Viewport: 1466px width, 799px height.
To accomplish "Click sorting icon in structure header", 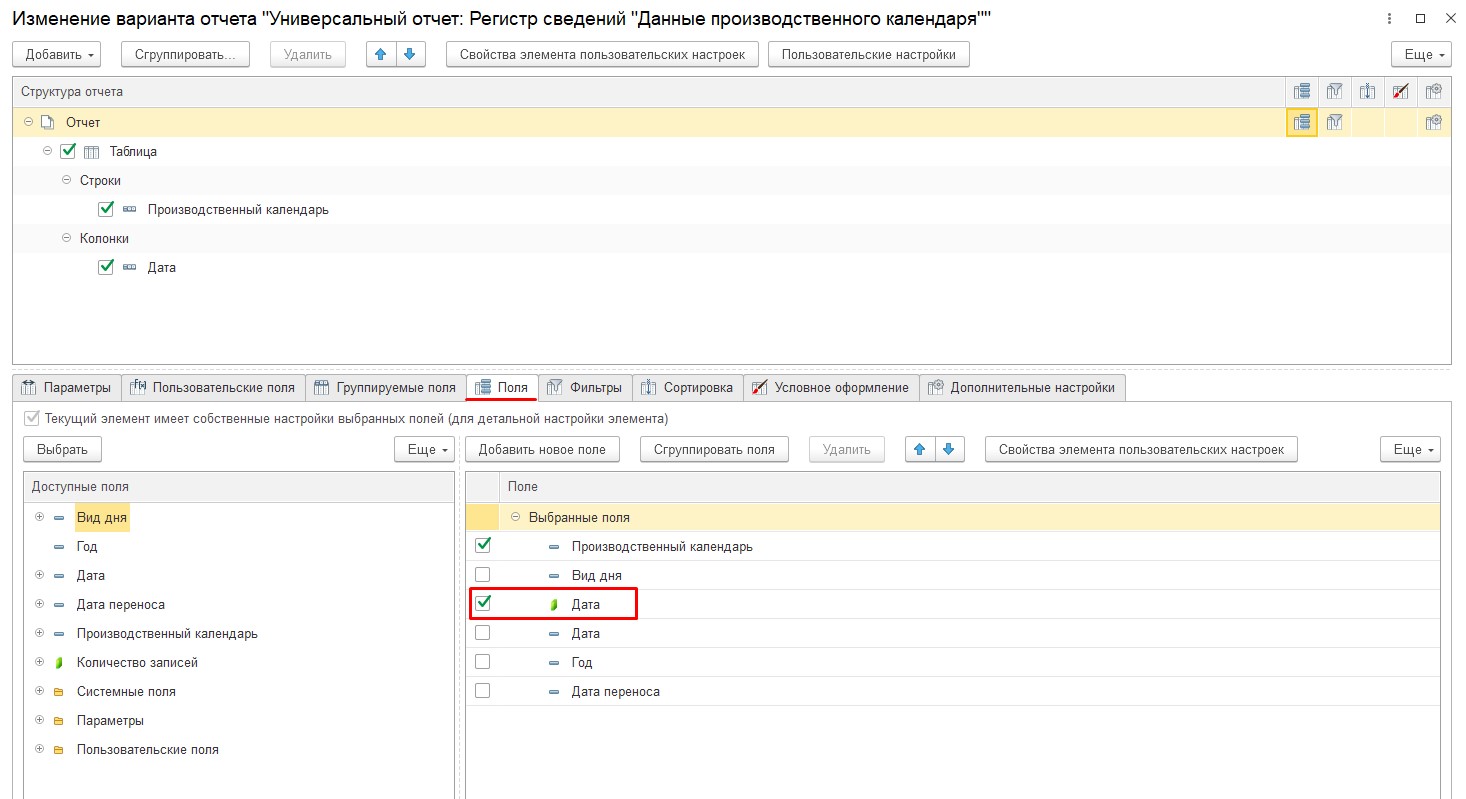I will point(1367,92).
